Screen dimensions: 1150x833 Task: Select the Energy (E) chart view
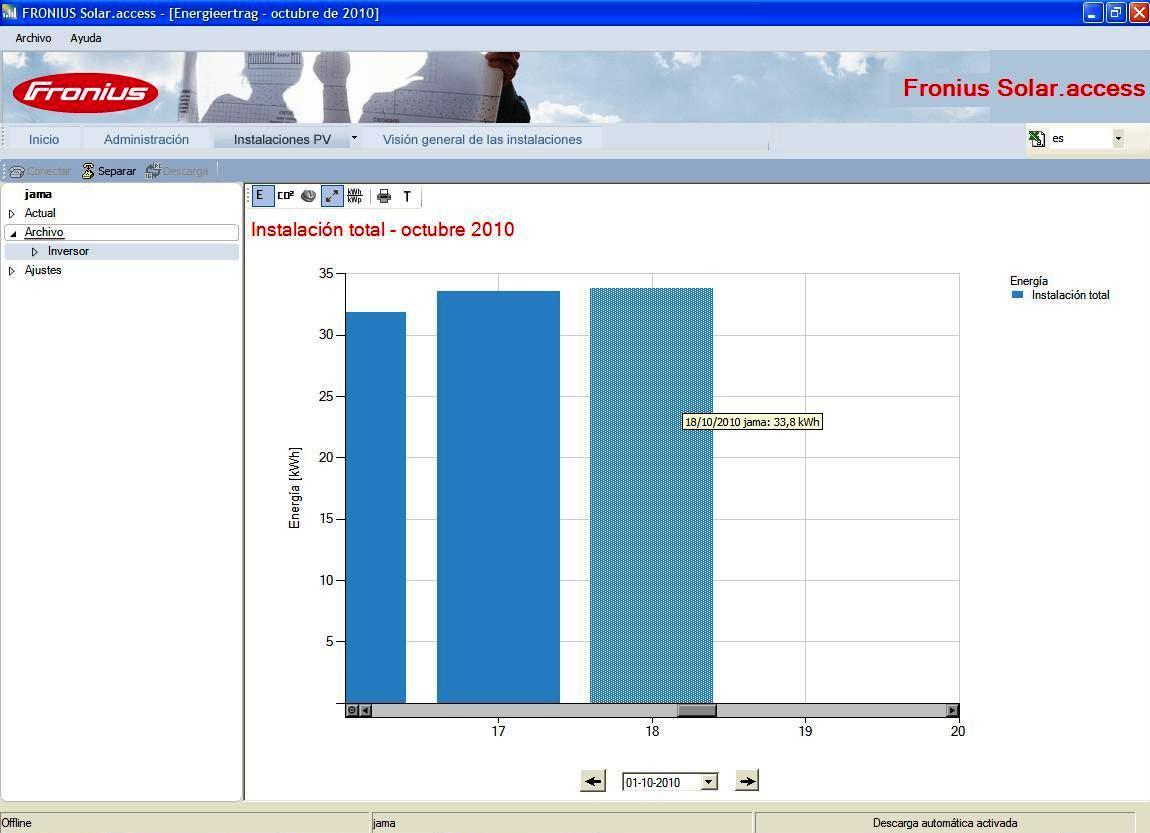pos(260,196)
